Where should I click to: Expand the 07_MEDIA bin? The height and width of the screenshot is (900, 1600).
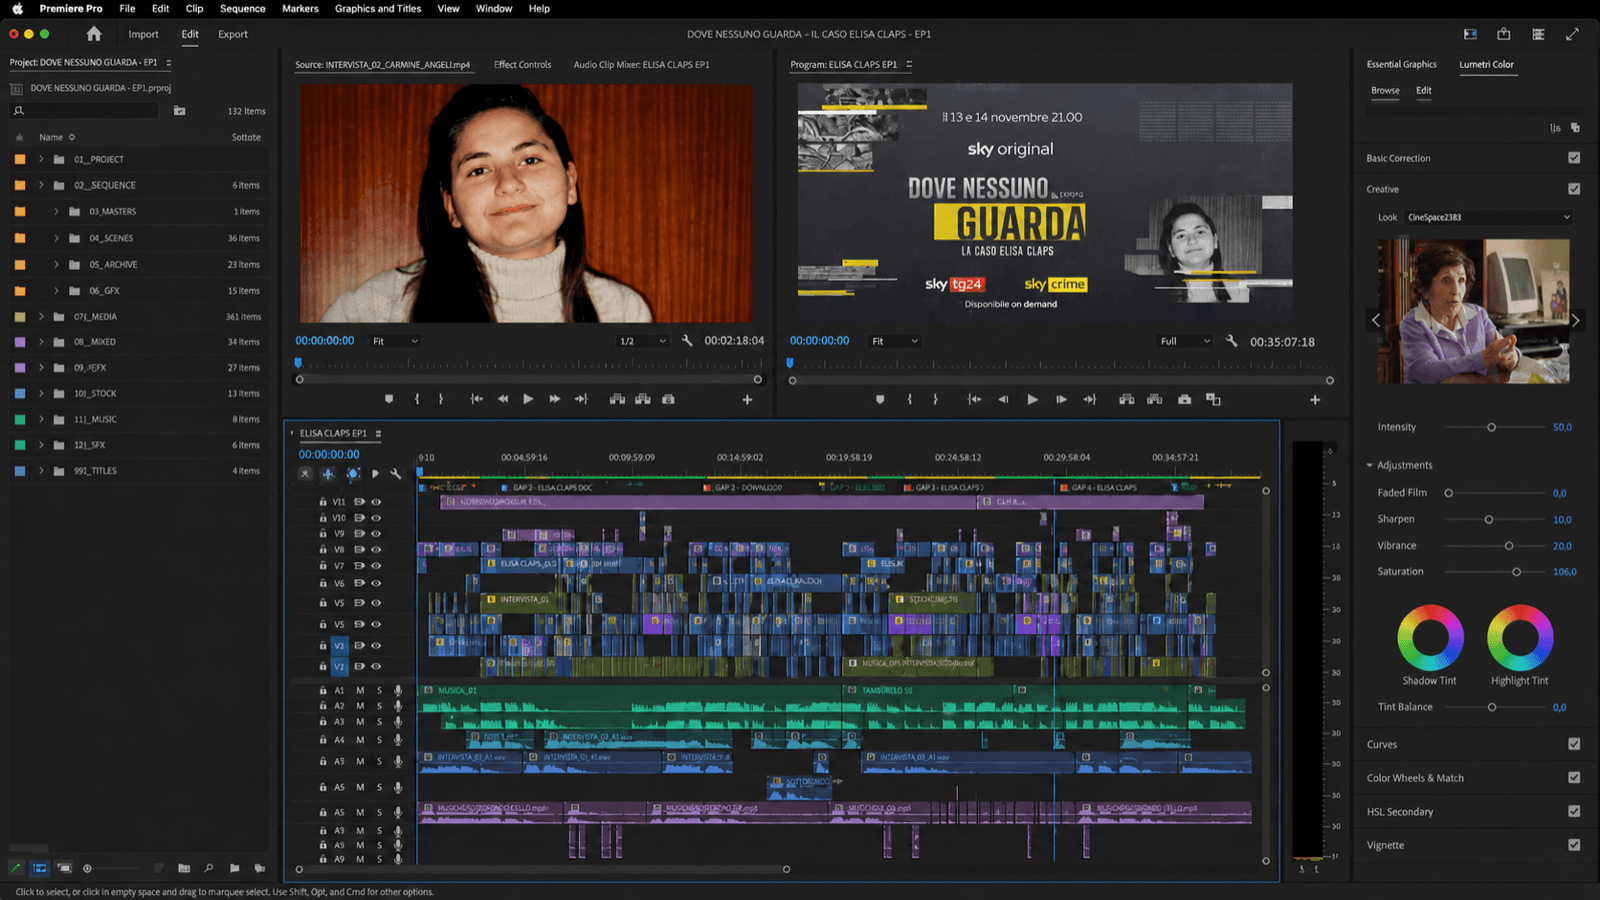(x=41, y=317)
